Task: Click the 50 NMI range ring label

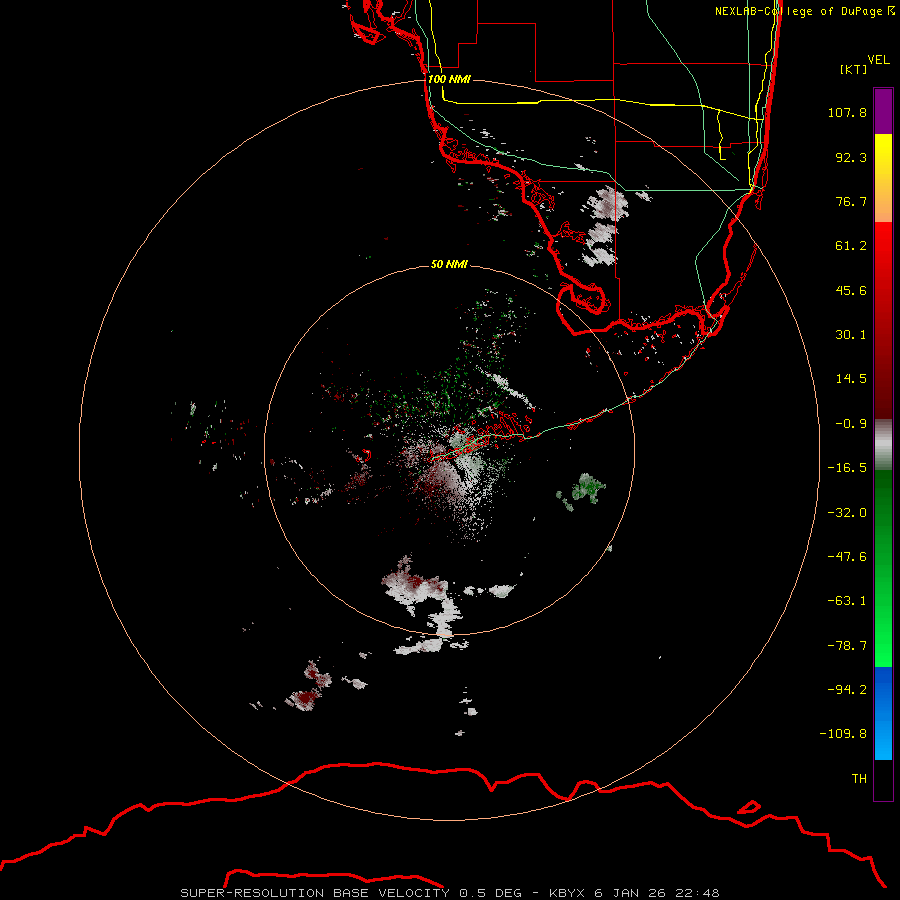Action: point(449,264)
